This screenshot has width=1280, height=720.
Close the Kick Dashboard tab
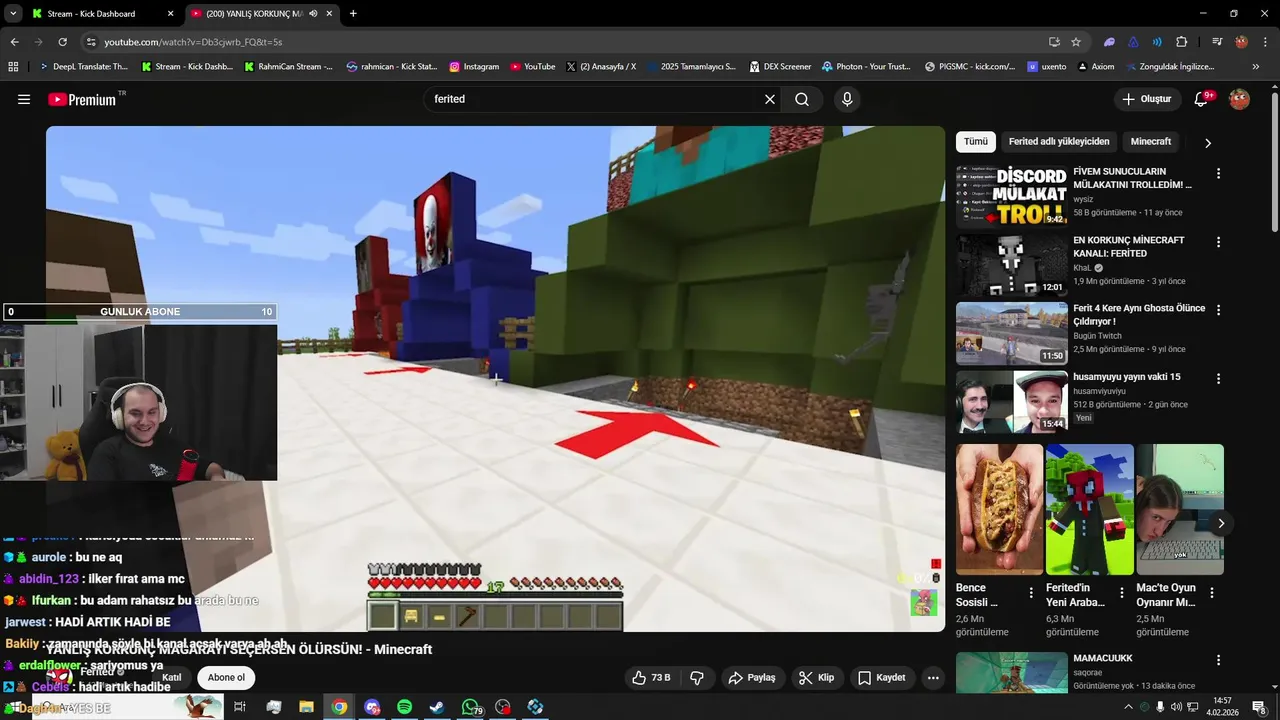[x=170, y=14]
